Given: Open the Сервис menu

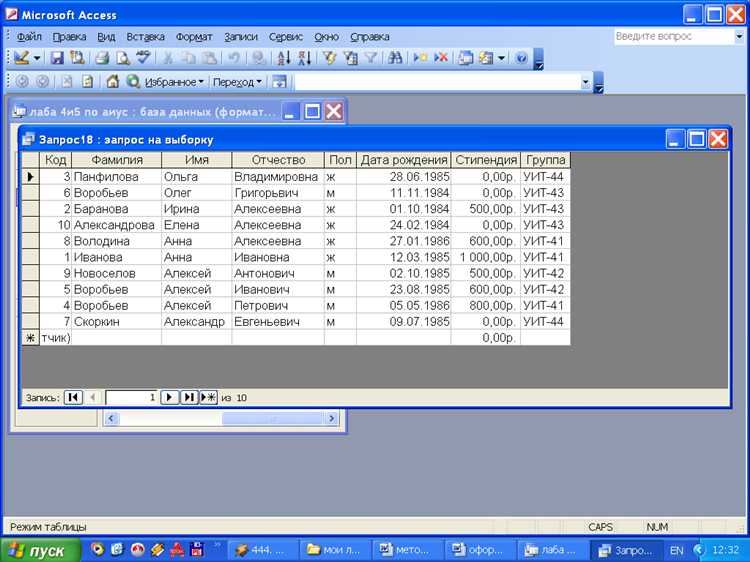Looking at the screenshot, I should pyautogui.click(x=286, y=37).
